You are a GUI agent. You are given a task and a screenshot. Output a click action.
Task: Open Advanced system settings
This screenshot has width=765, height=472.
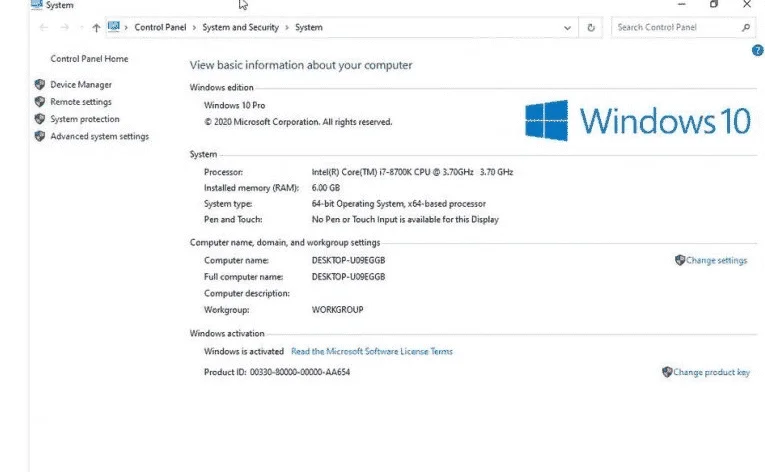tap(100, 136)
